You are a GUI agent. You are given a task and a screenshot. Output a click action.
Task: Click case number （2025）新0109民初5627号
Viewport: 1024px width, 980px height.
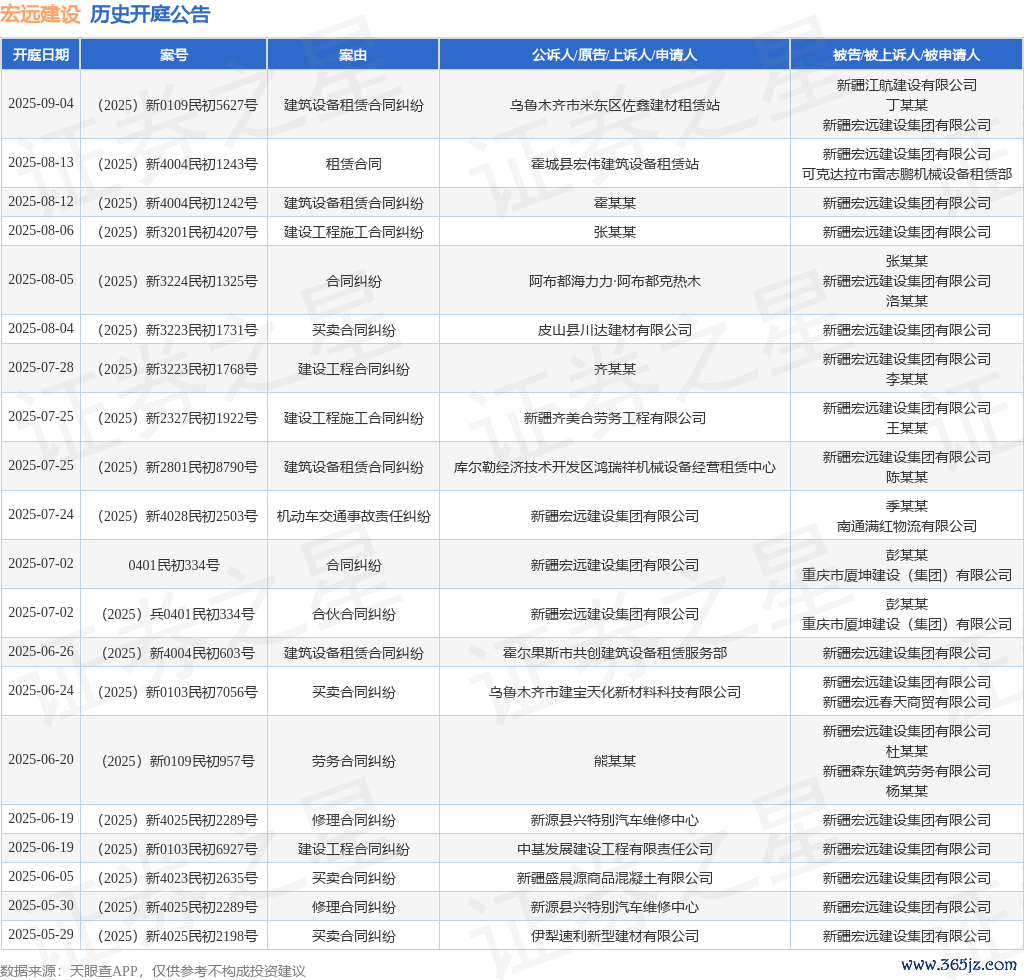(174, 105)
